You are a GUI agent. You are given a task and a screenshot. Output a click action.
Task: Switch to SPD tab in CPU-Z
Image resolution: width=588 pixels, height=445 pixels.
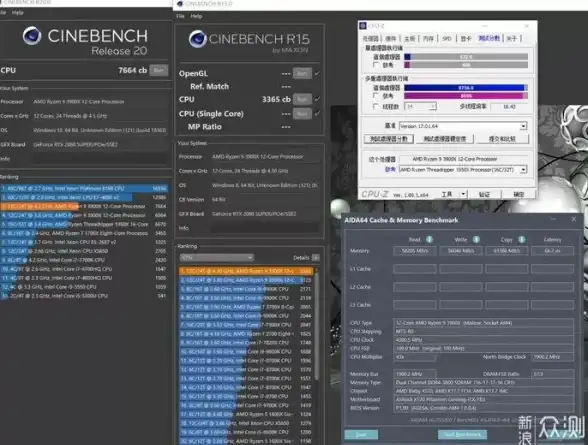[x=447, y=38]
